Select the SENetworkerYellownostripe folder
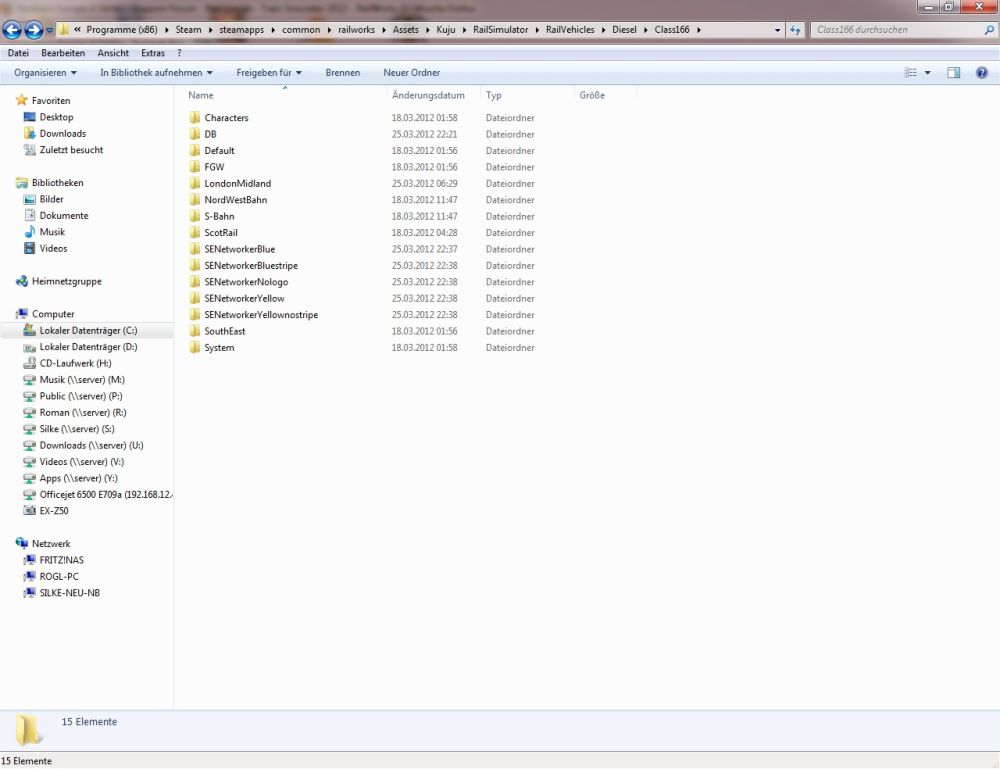The image size is (1000, 769). 261,315
